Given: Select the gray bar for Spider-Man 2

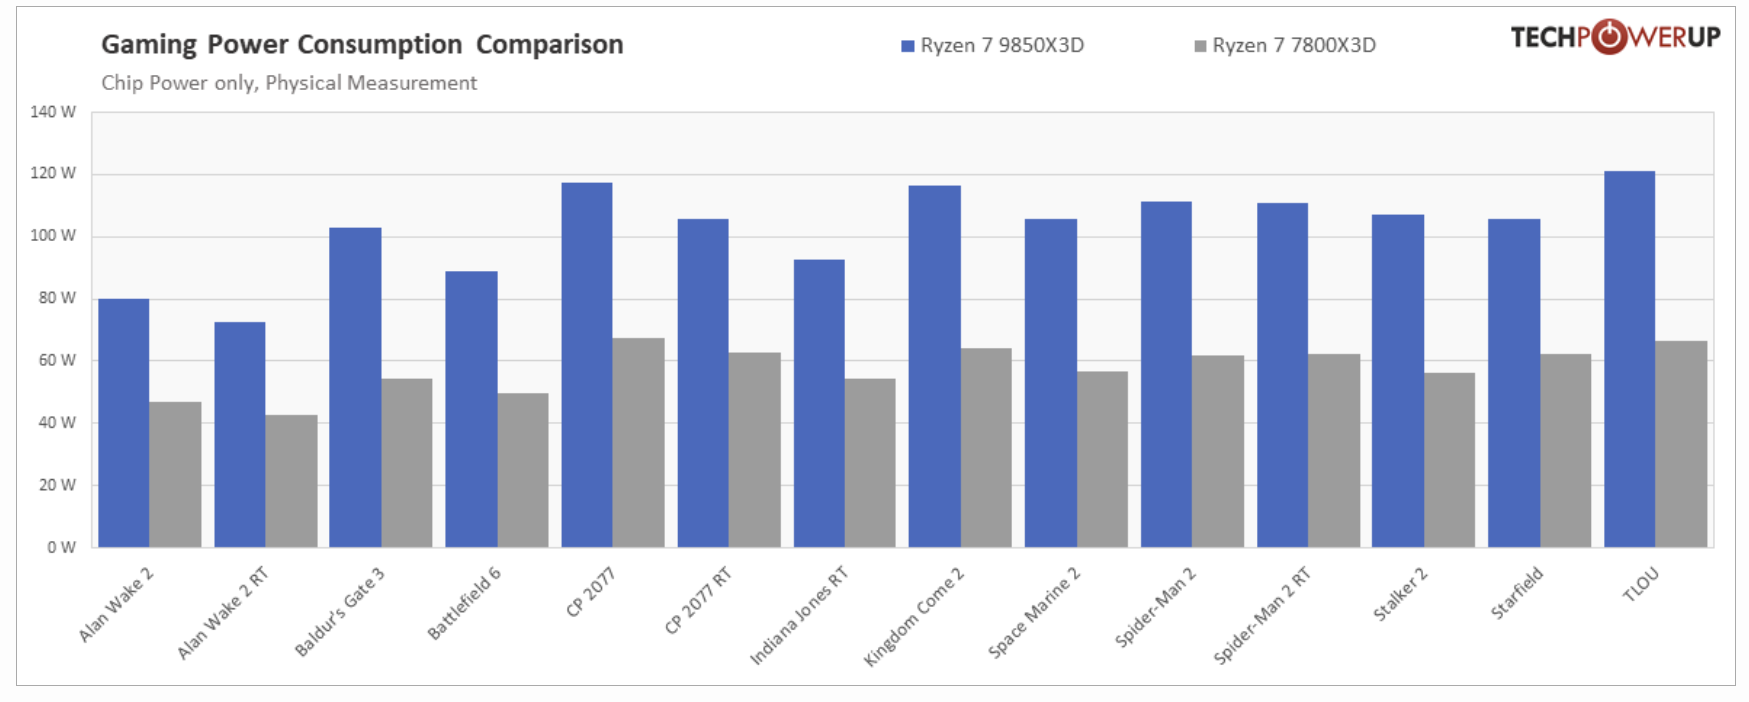Looking at the screenshot, I should coord(1218,452).
